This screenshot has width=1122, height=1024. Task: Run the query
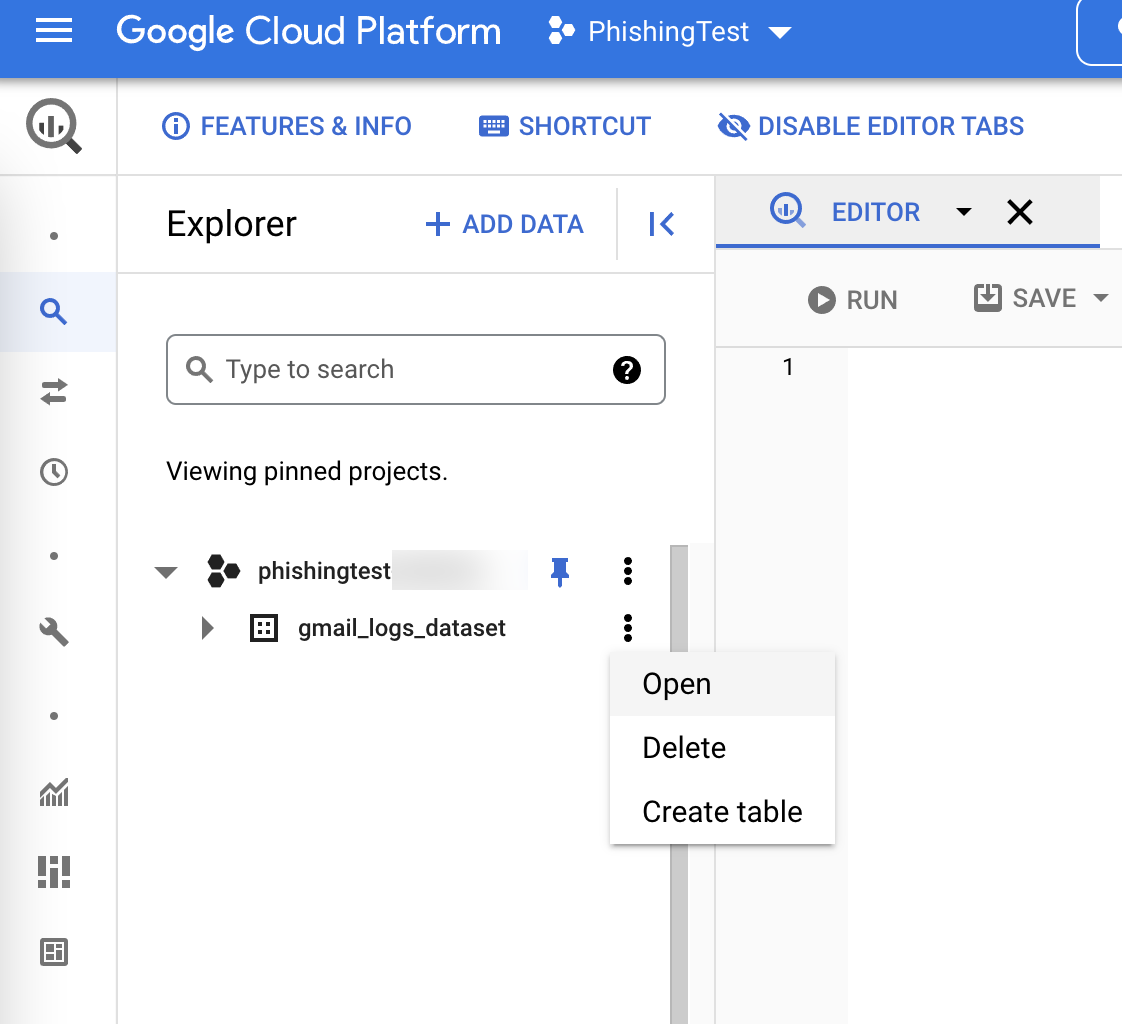(852, 300)
